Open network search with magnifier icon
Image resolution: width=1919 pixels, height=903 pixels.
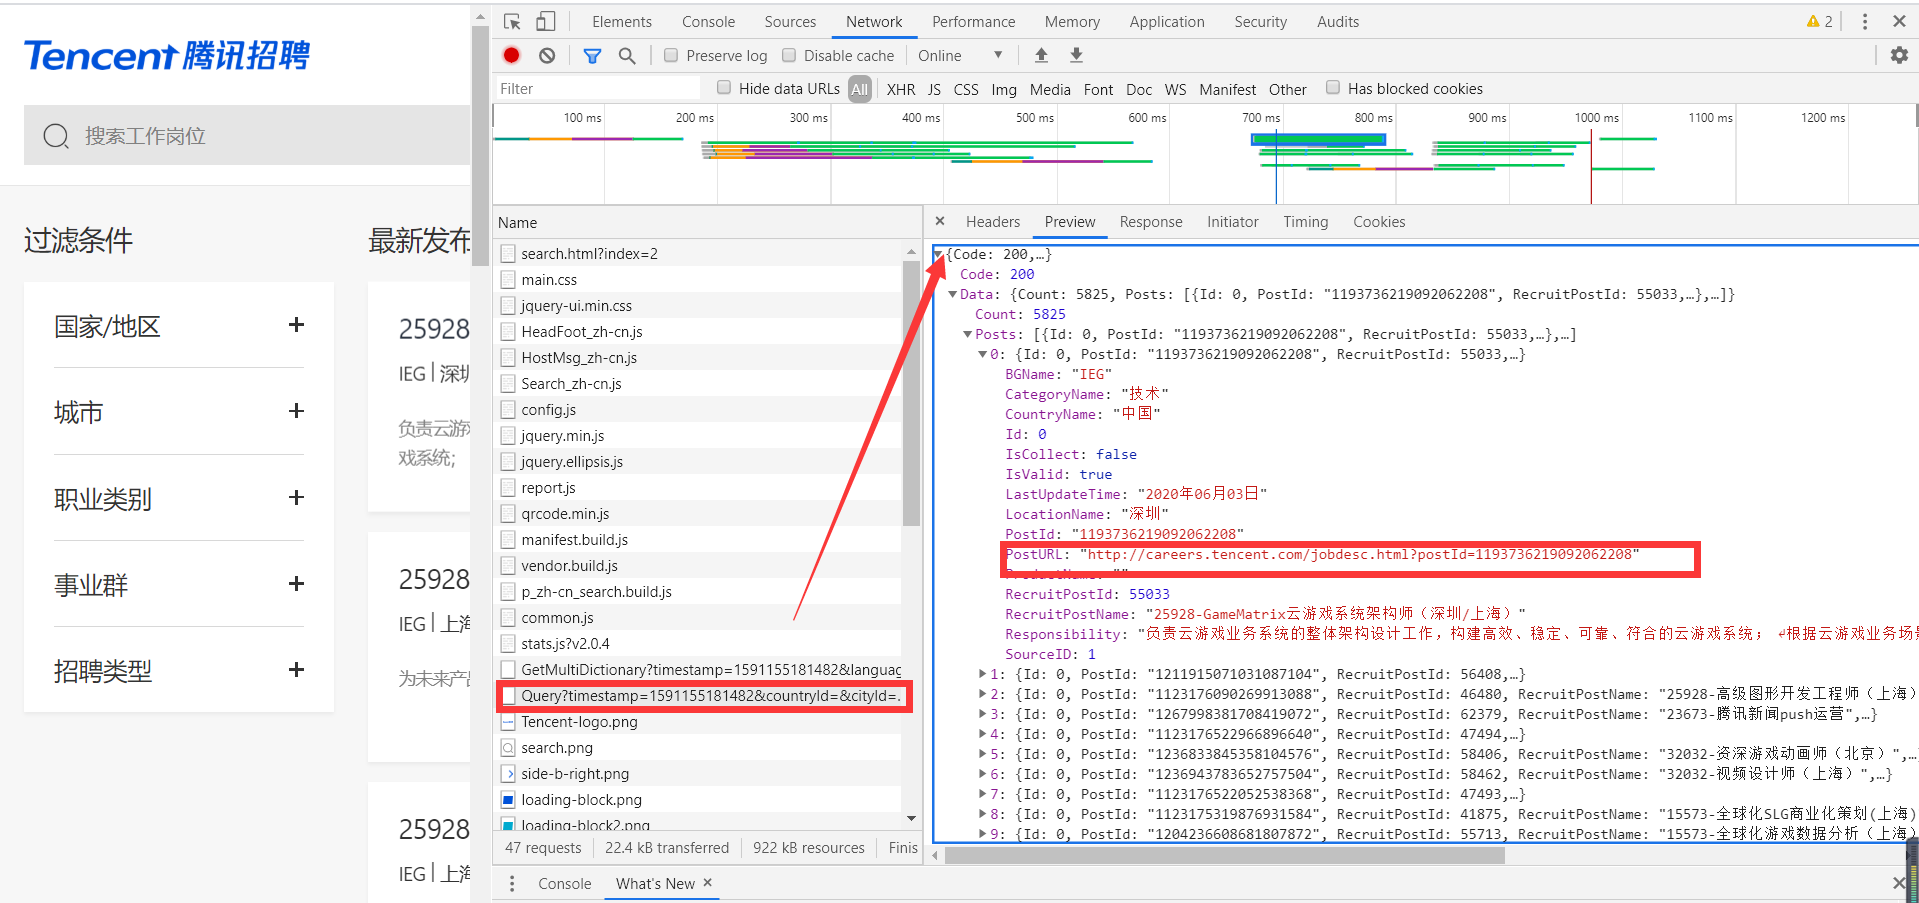pos(627,55)
